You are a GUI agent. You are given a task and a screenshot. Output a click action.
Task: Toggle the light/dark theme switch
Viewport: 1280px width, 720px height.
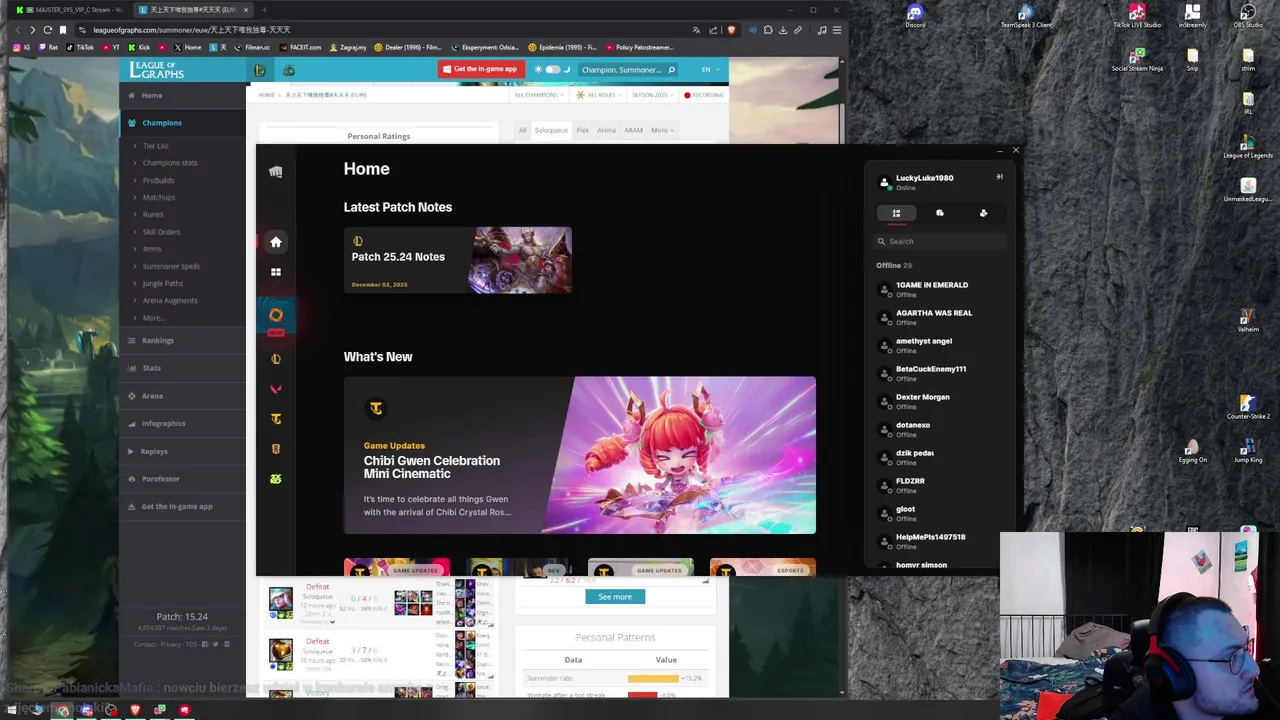click(x=552, y=69)
